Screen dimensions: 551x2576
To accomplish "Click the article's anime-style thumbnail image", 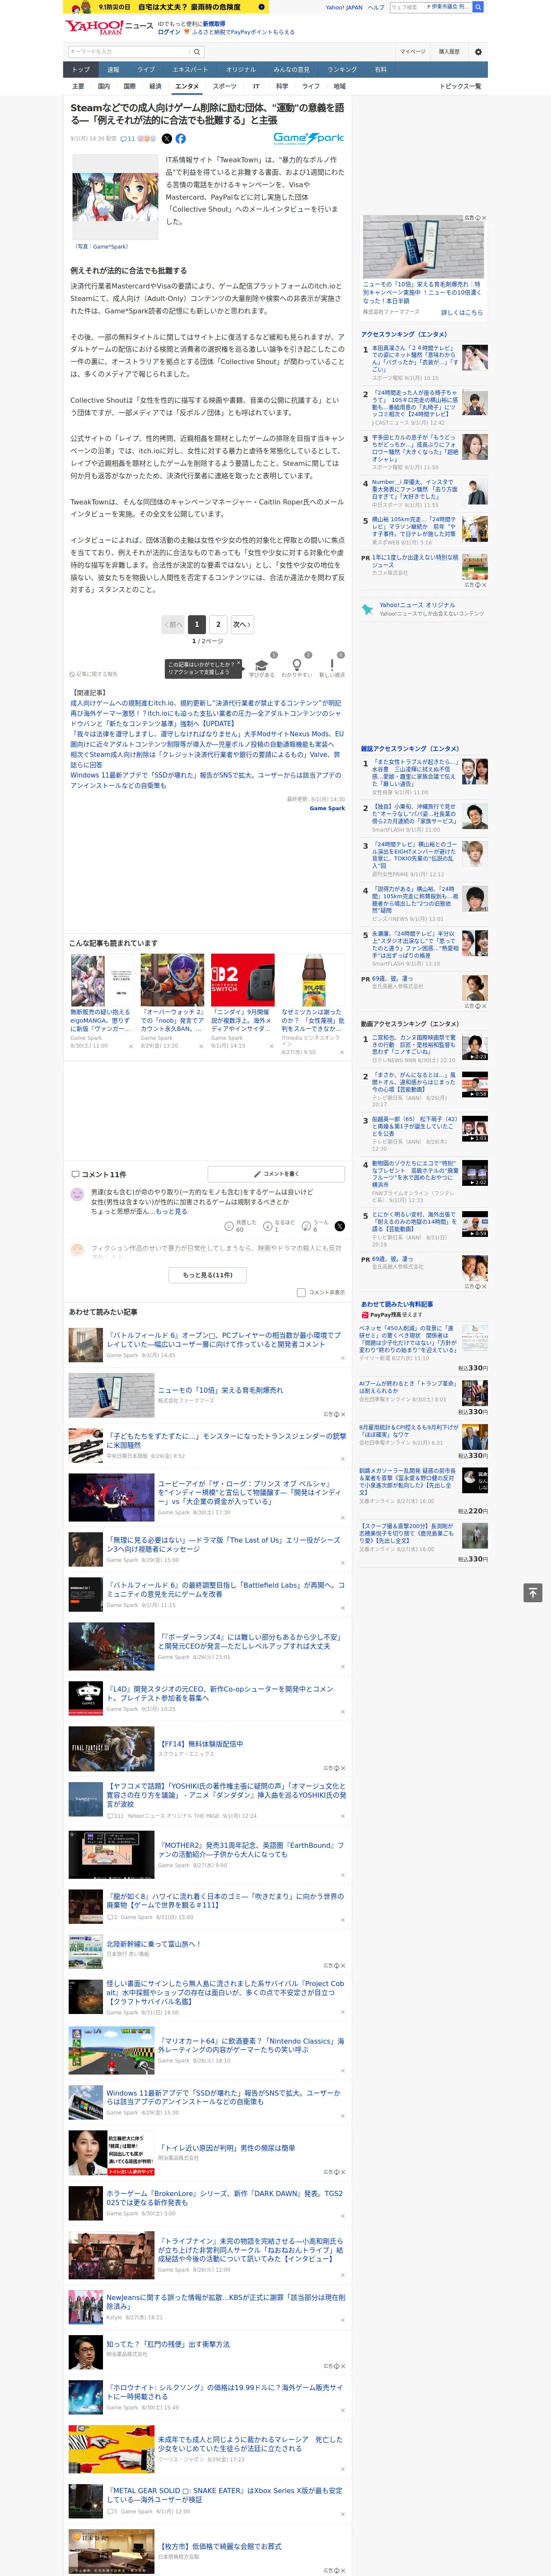I will point(114,196).
